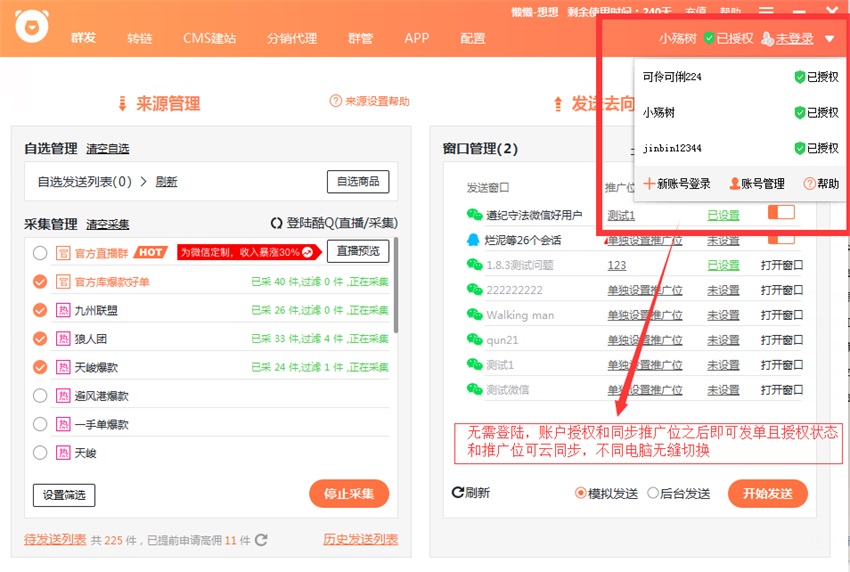This screenshot has height=572, width=850.
Task: Click the 设置筛选 button
Action: pos(64,495)
